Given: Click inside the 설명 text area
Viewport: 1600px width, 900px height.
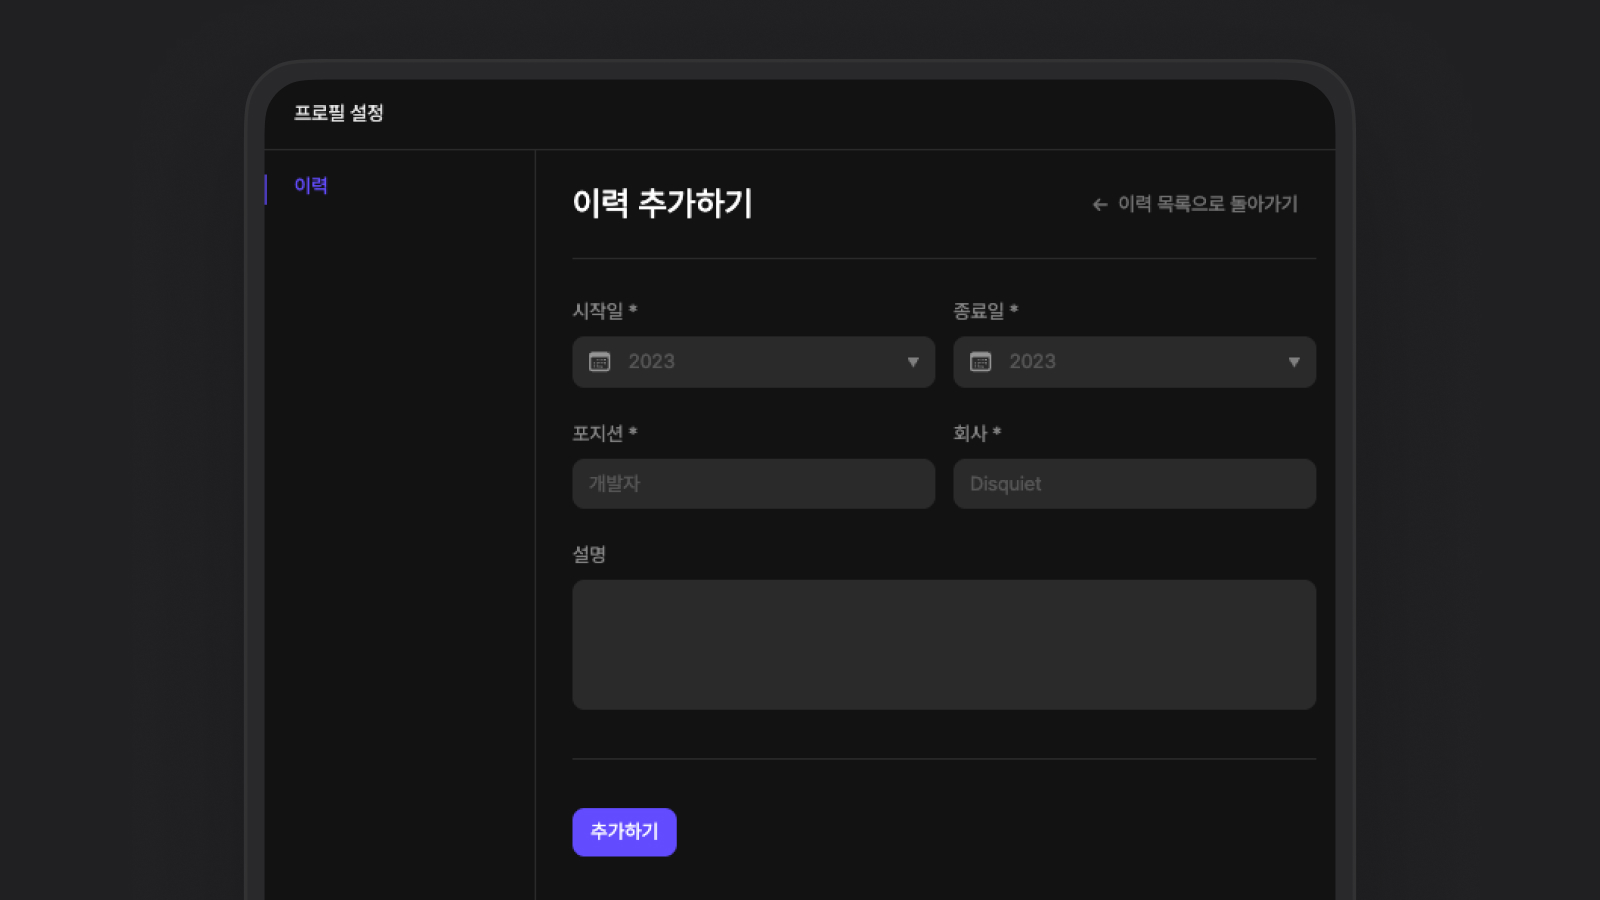Looking at the screenshot, I should tap(944, 645).
